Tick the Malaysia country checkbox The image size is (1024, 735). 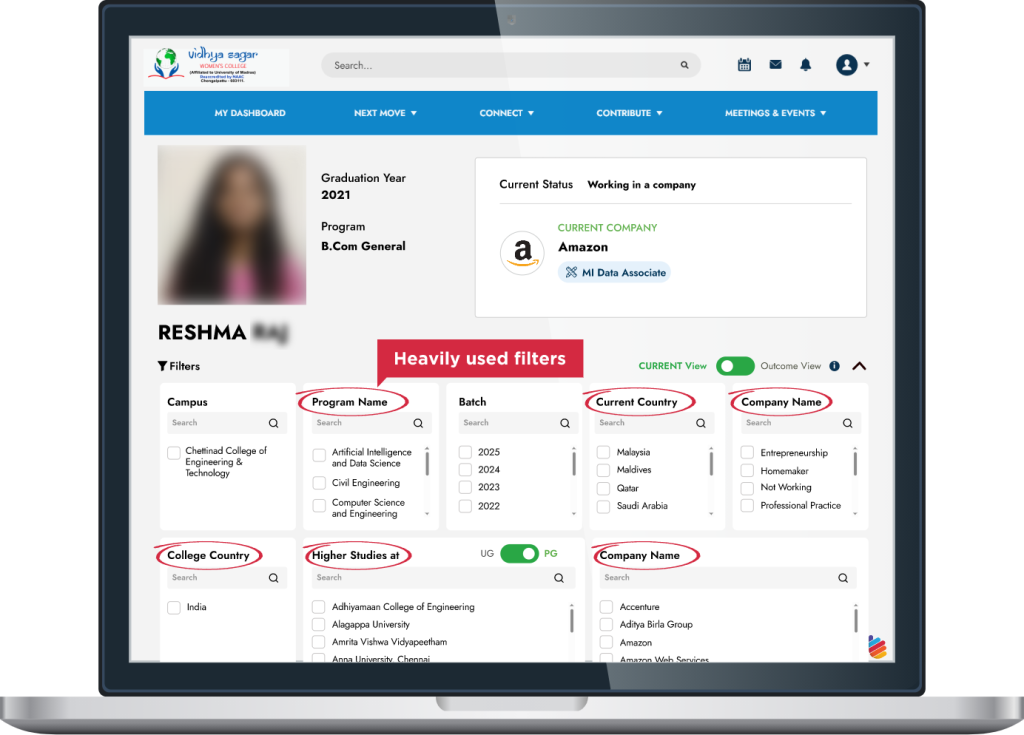tap(603, 452)
